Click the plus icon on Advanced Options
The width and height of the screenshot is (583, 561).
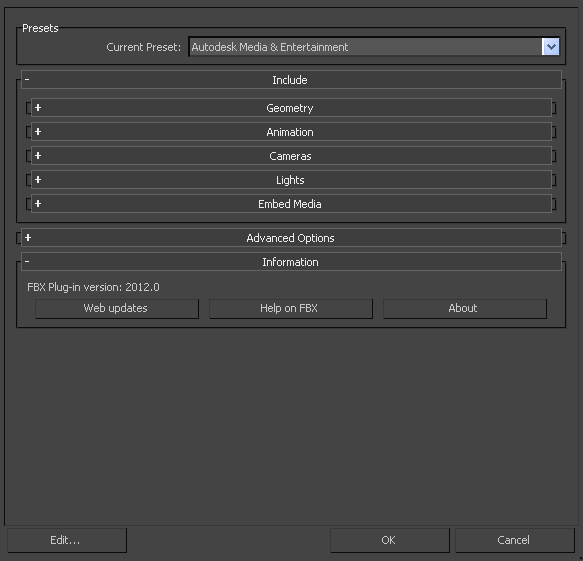click(x=28, y=238)
